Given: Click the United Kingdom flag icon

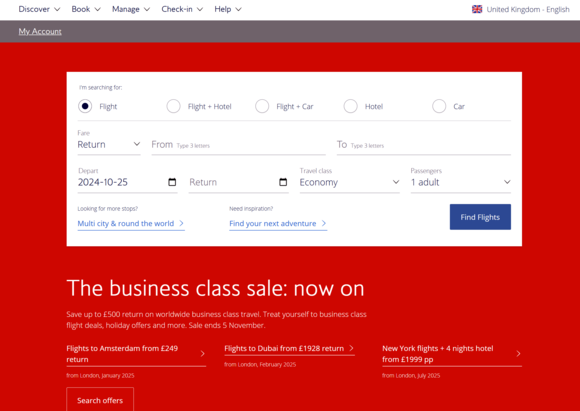Looking at the screenshot, I should coord(477,9).
